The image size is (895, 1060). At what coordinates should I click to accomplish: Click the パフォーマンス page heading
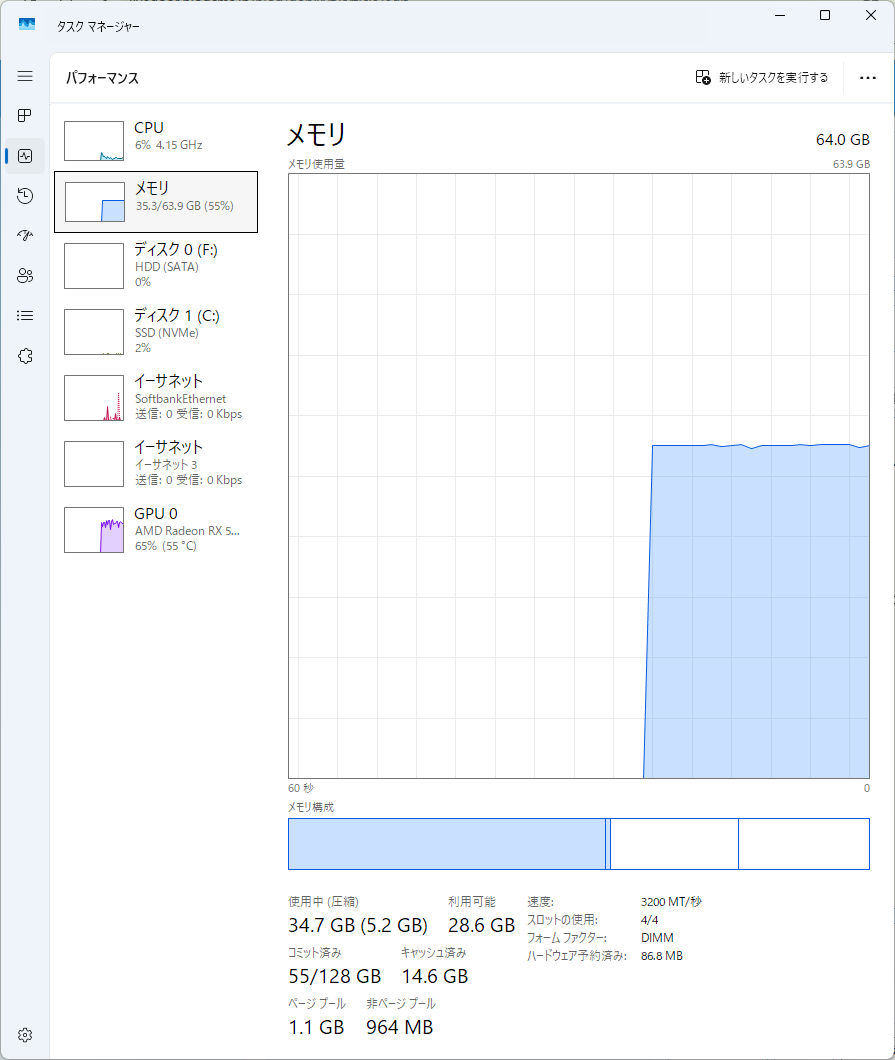pos(102,78)
